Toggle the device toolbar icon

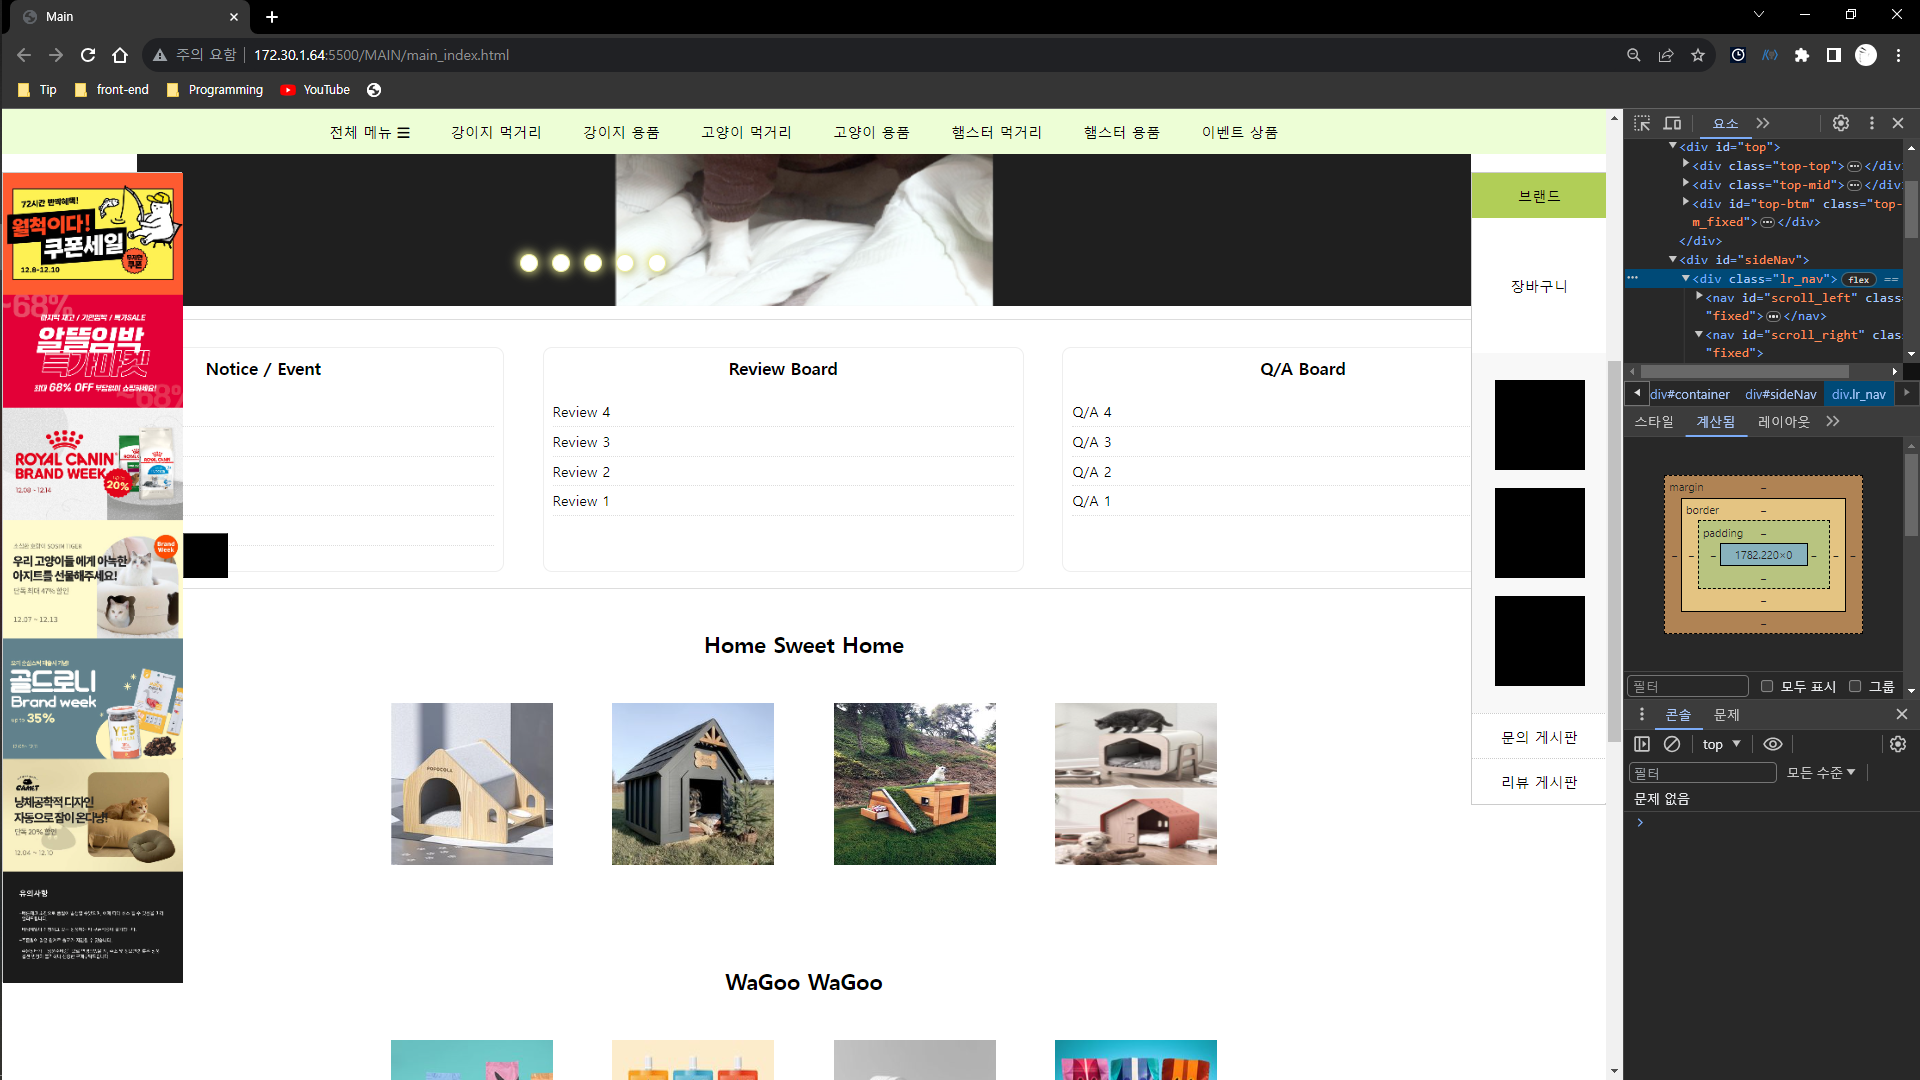(1672, 123)
